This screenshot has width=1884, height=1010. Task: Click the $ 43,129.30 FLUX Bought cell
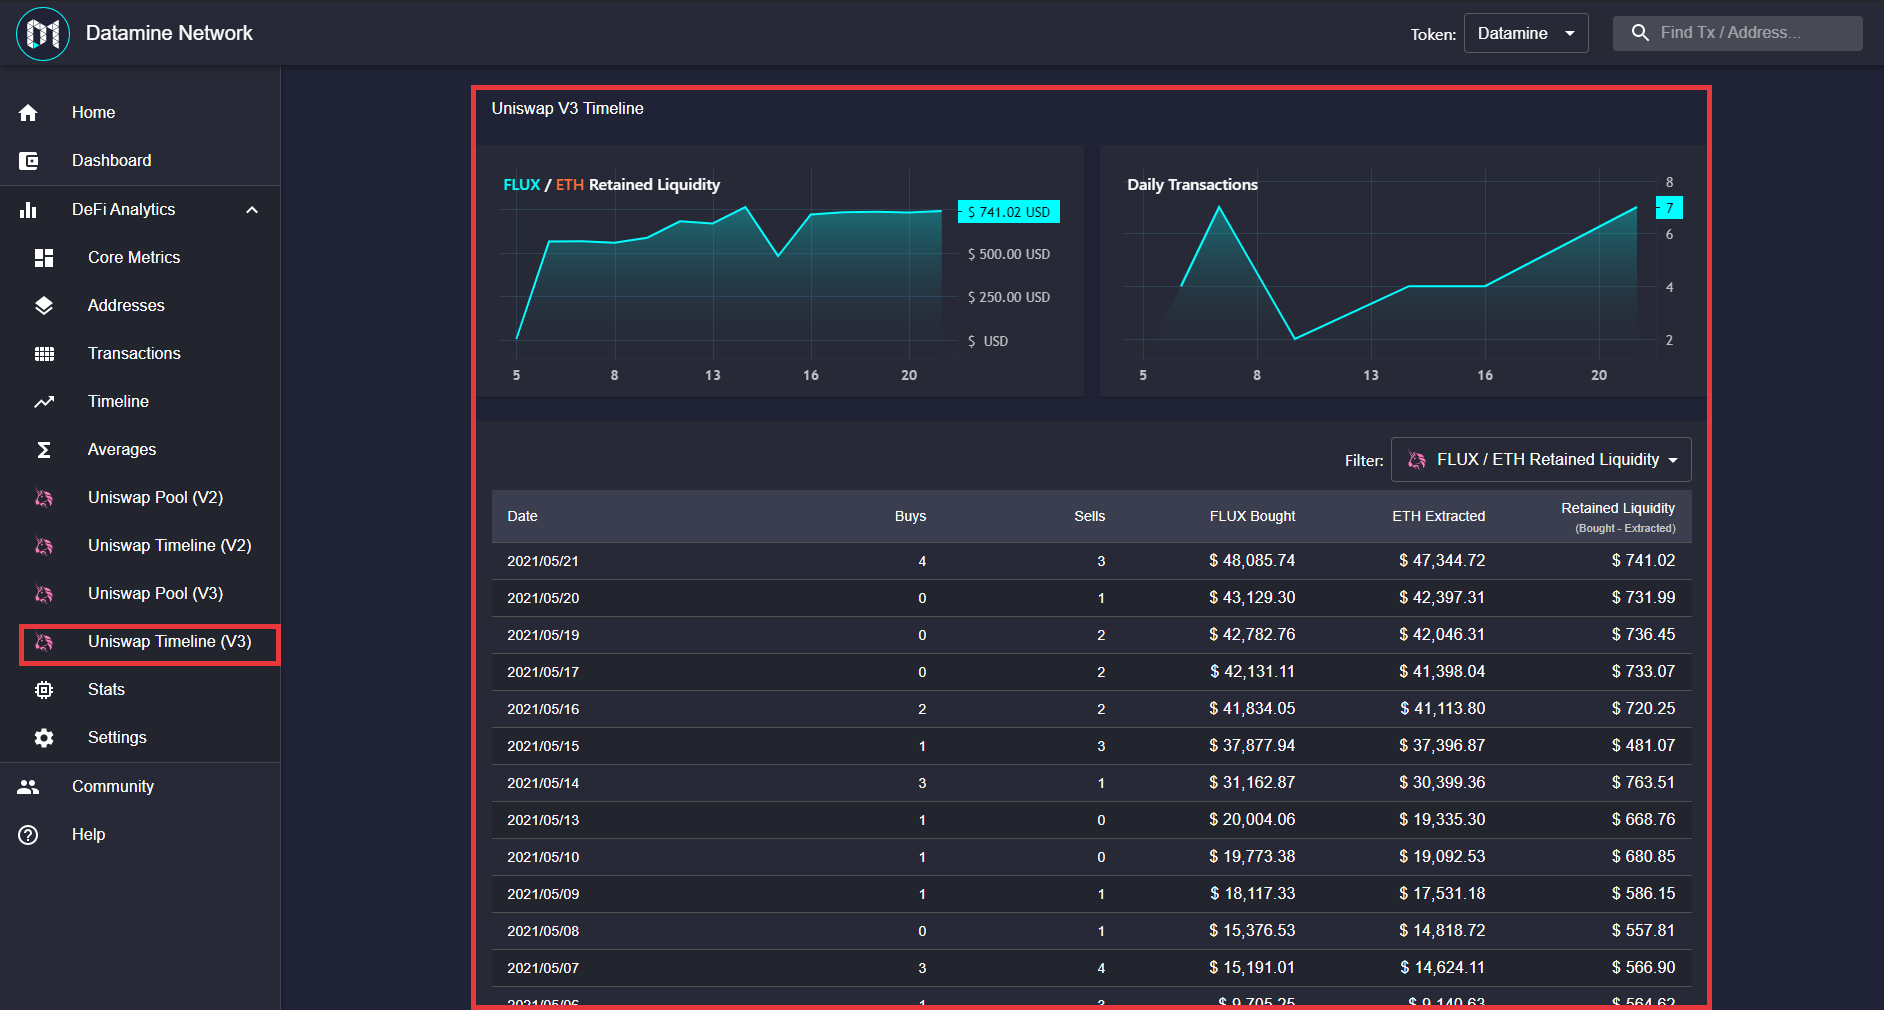[1252, 598]
